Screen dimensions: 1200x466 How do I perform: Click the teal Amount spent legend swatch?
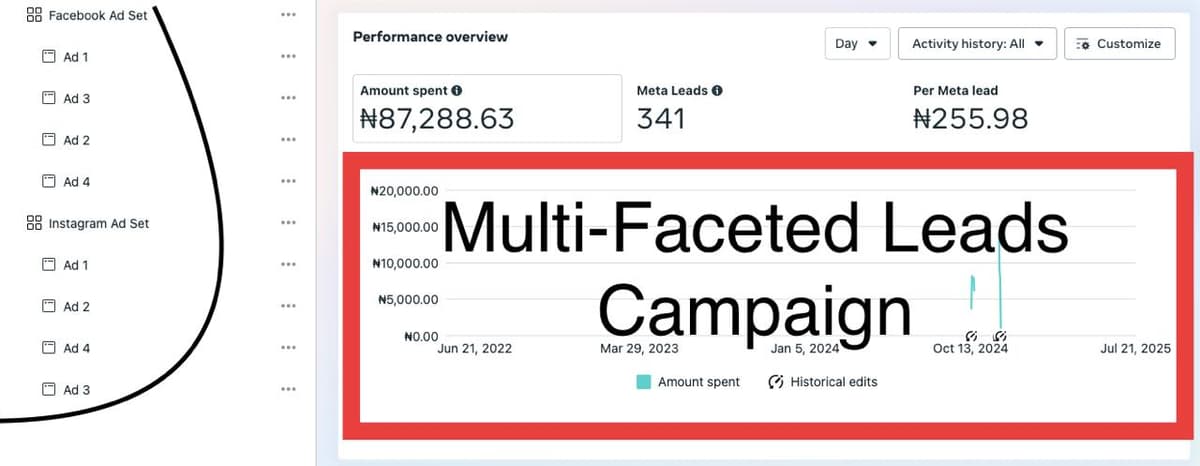(645, 382)
